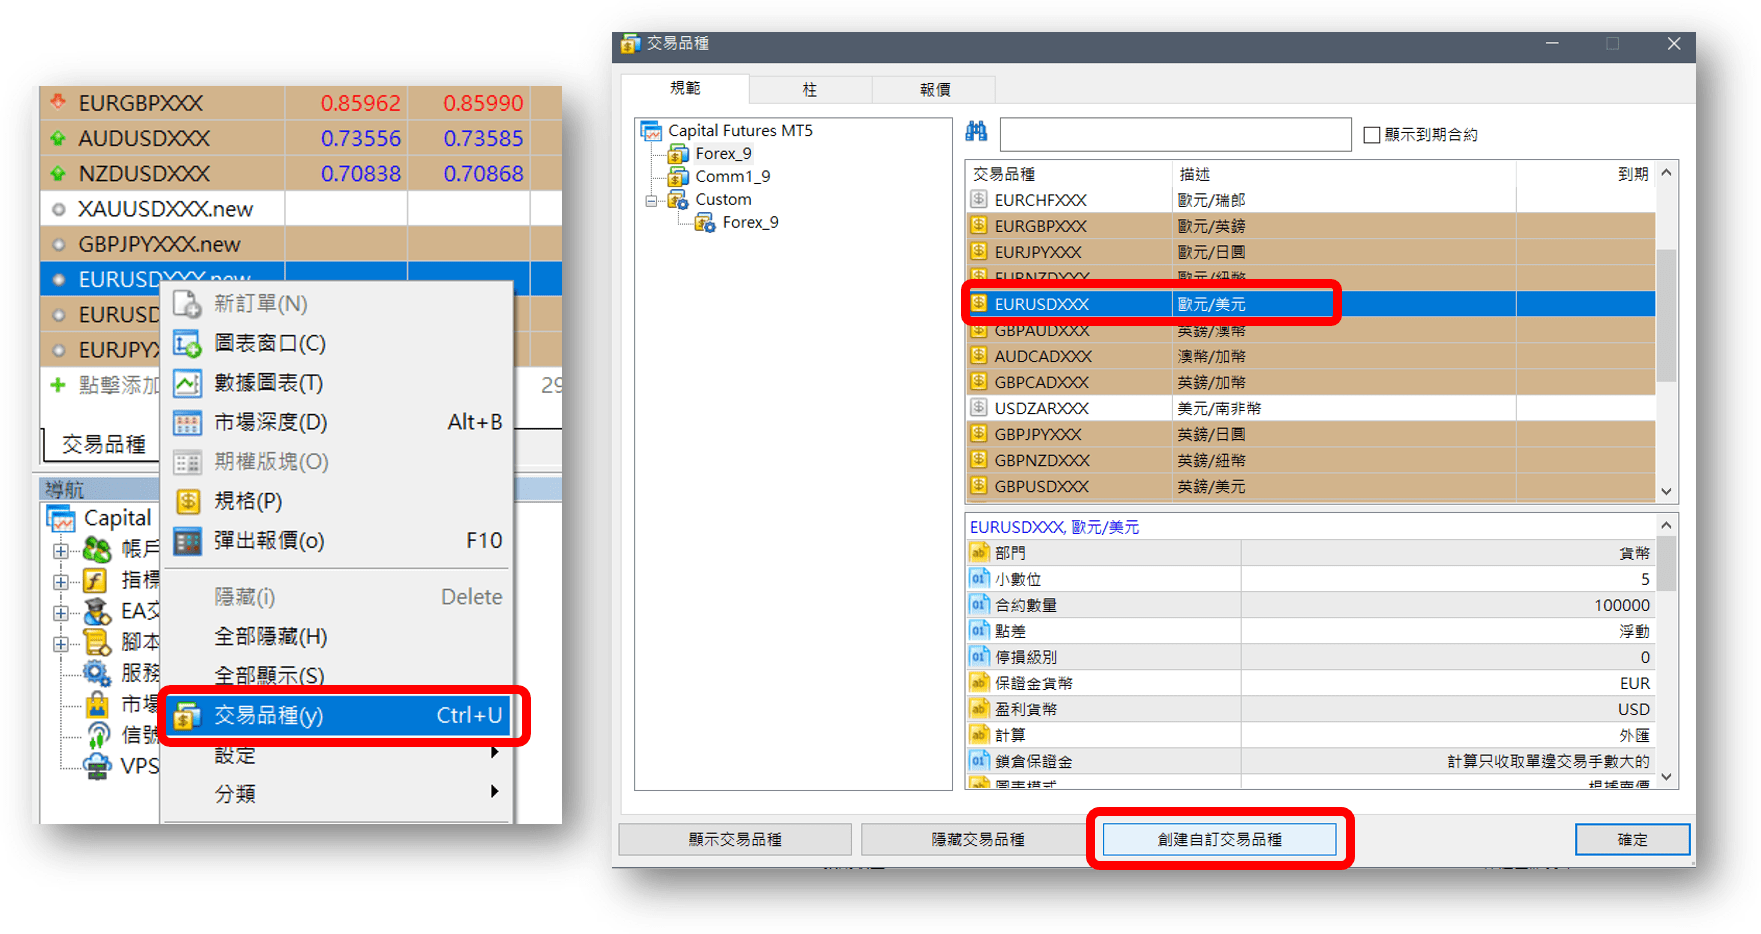This screenshot has width=1761, height=934.
Task: Click the dollar icon beside EURUSDXXX row
Action: point(979,303)
